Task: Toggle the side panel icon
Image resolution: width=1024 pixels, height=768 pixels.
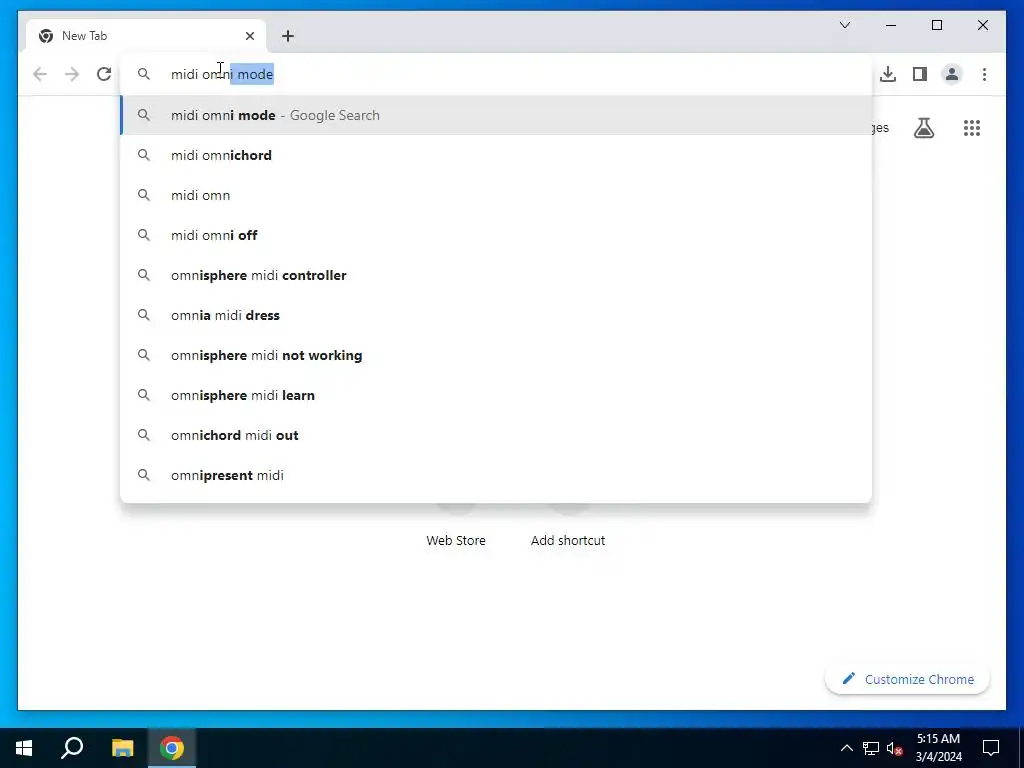Action: [920, 74]
